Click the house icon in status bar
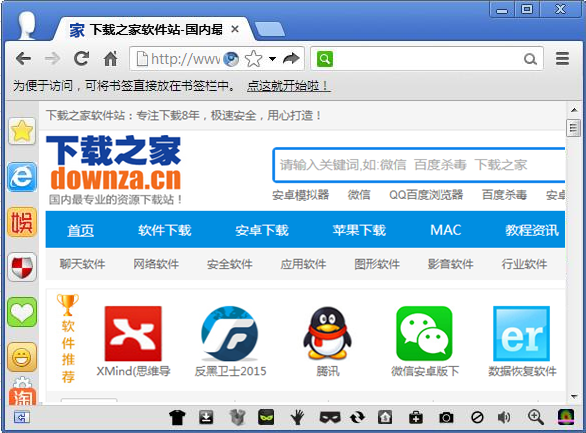This screenshot has width=586, height=433. tap(385, 417)
